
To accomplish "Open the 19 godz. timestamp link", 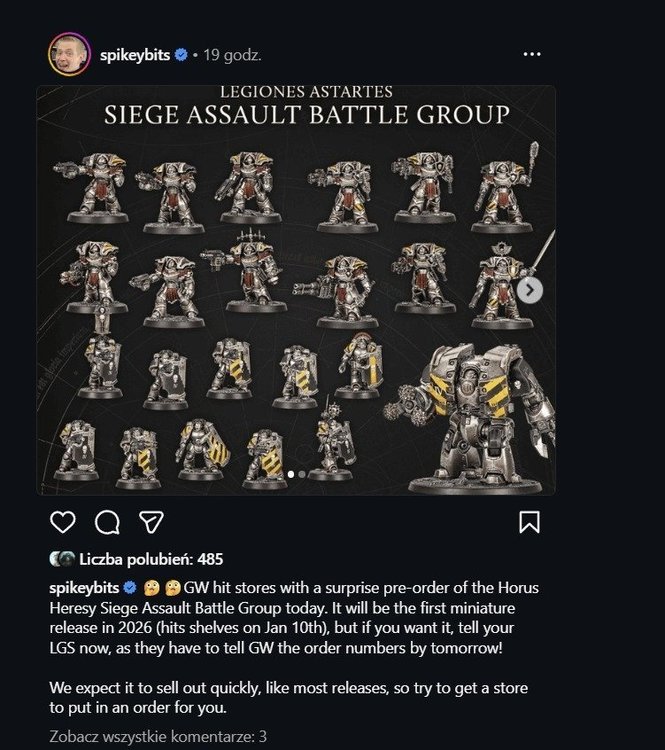I will pyautogui.click(x=233, y=55).
